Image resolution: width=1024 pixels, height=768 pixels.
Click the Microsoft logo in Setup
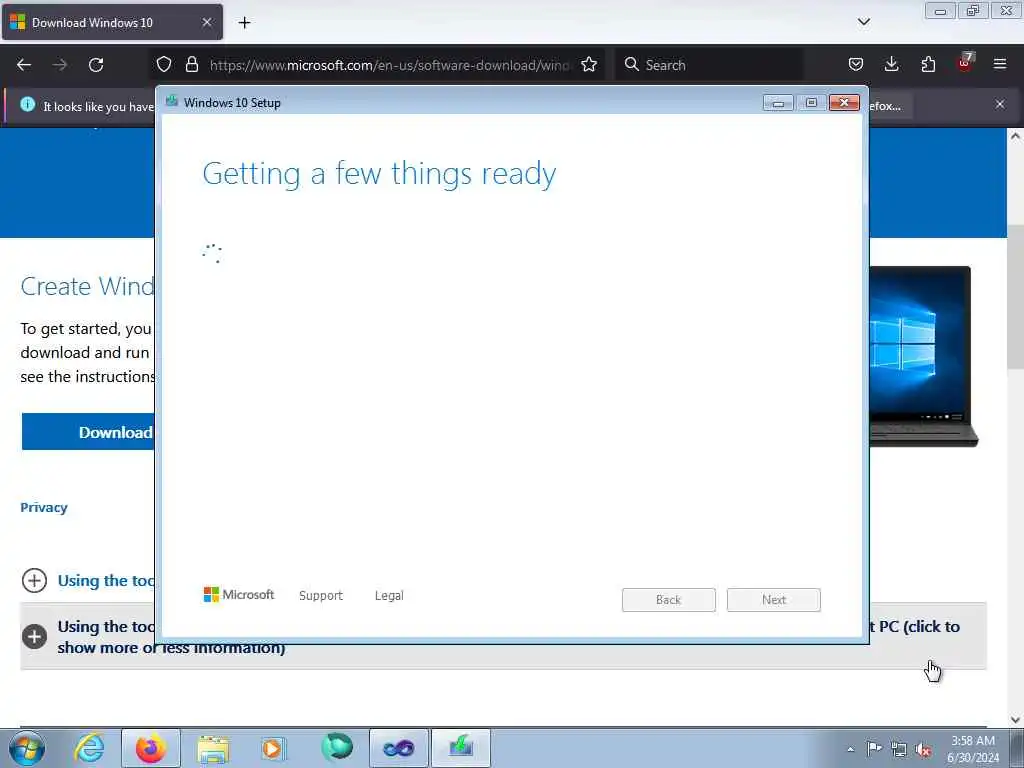239,595
